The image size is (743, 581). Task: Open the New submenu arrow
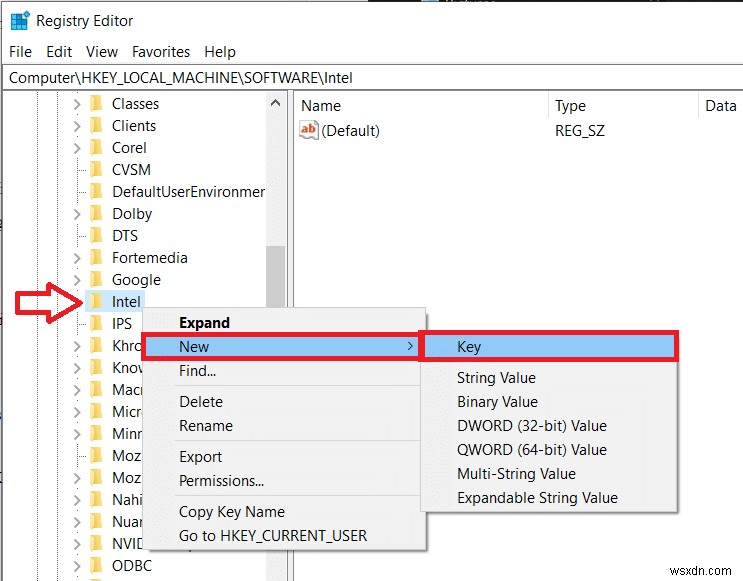(x=410, y=346)
